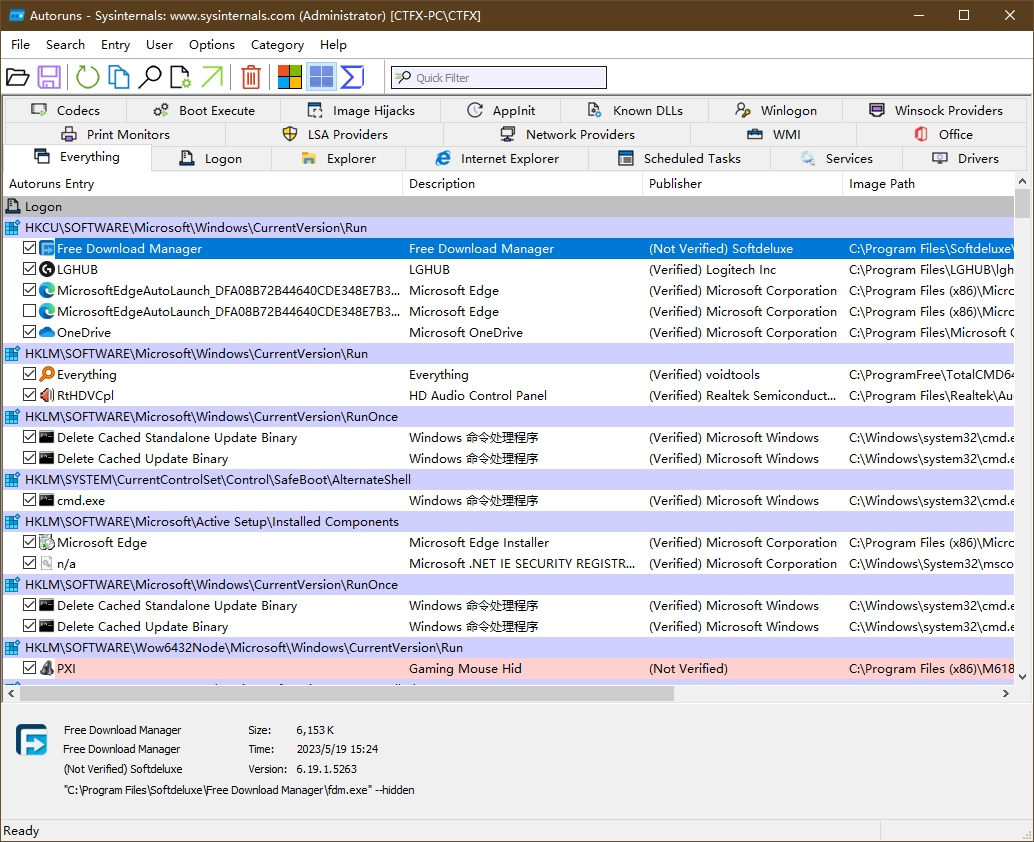Uncheck the PXI Gaming Mouse entry
This screenshot has width=1034, height=842.
[29, 667]
